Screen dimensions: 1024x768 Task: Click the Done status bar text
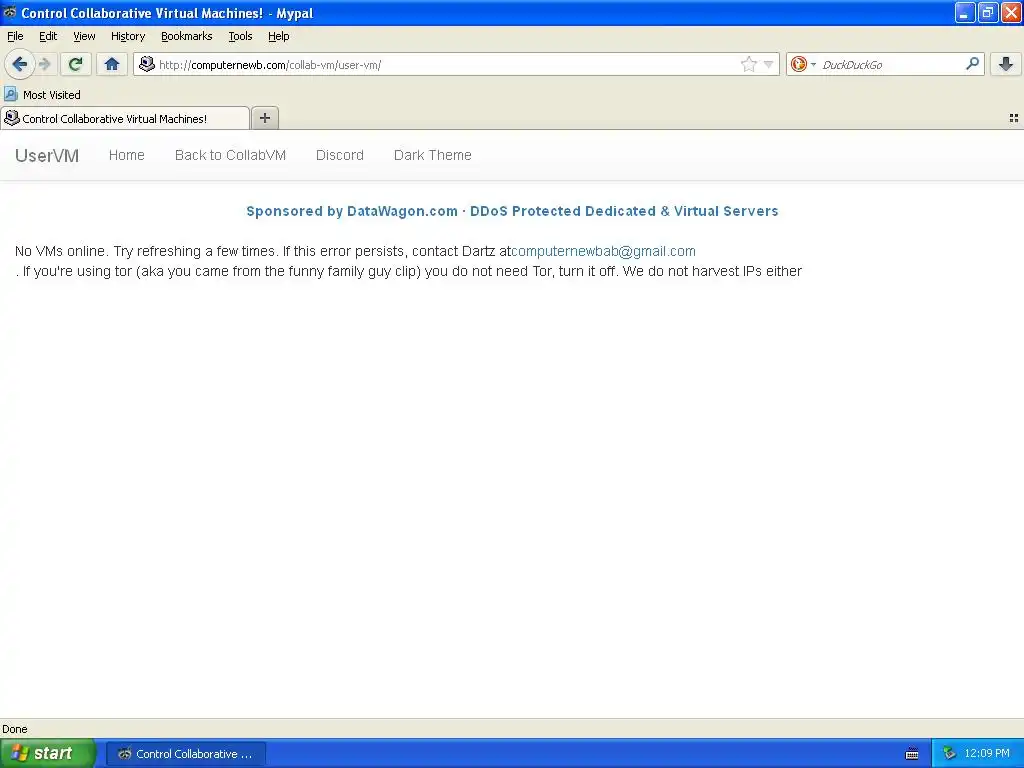15,729
